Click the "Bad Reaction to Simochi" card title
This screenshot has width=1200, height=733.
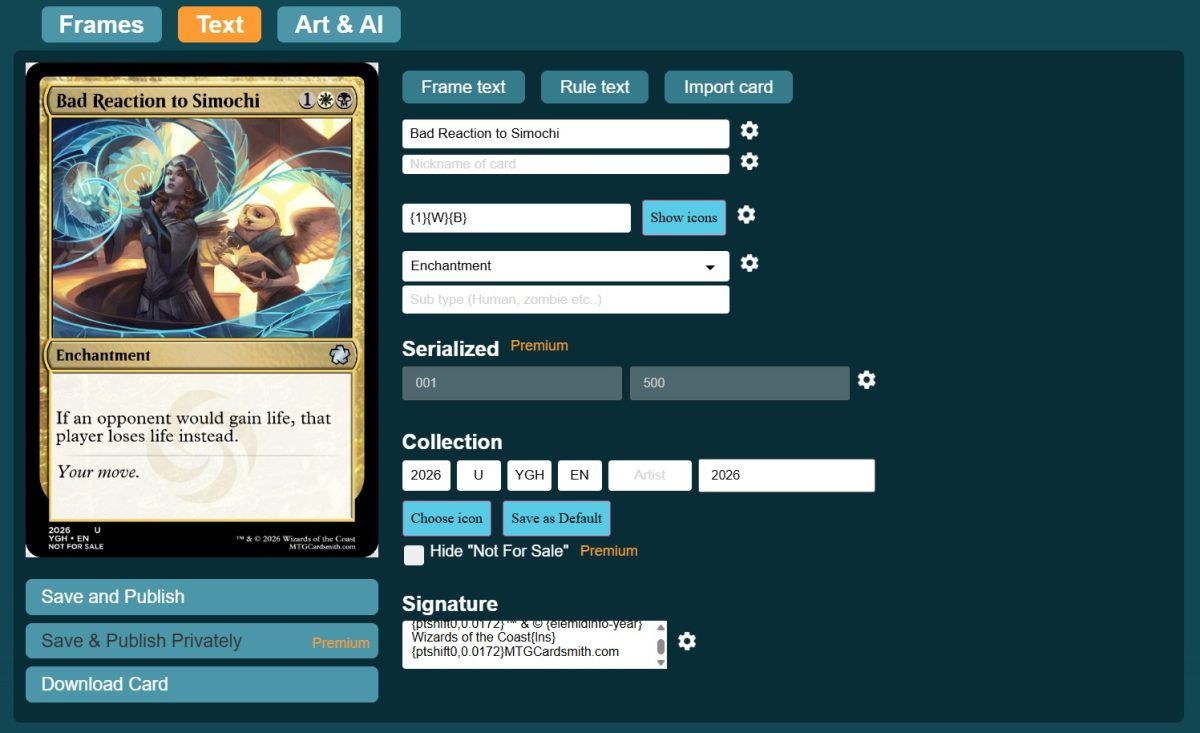click(158, 101)
